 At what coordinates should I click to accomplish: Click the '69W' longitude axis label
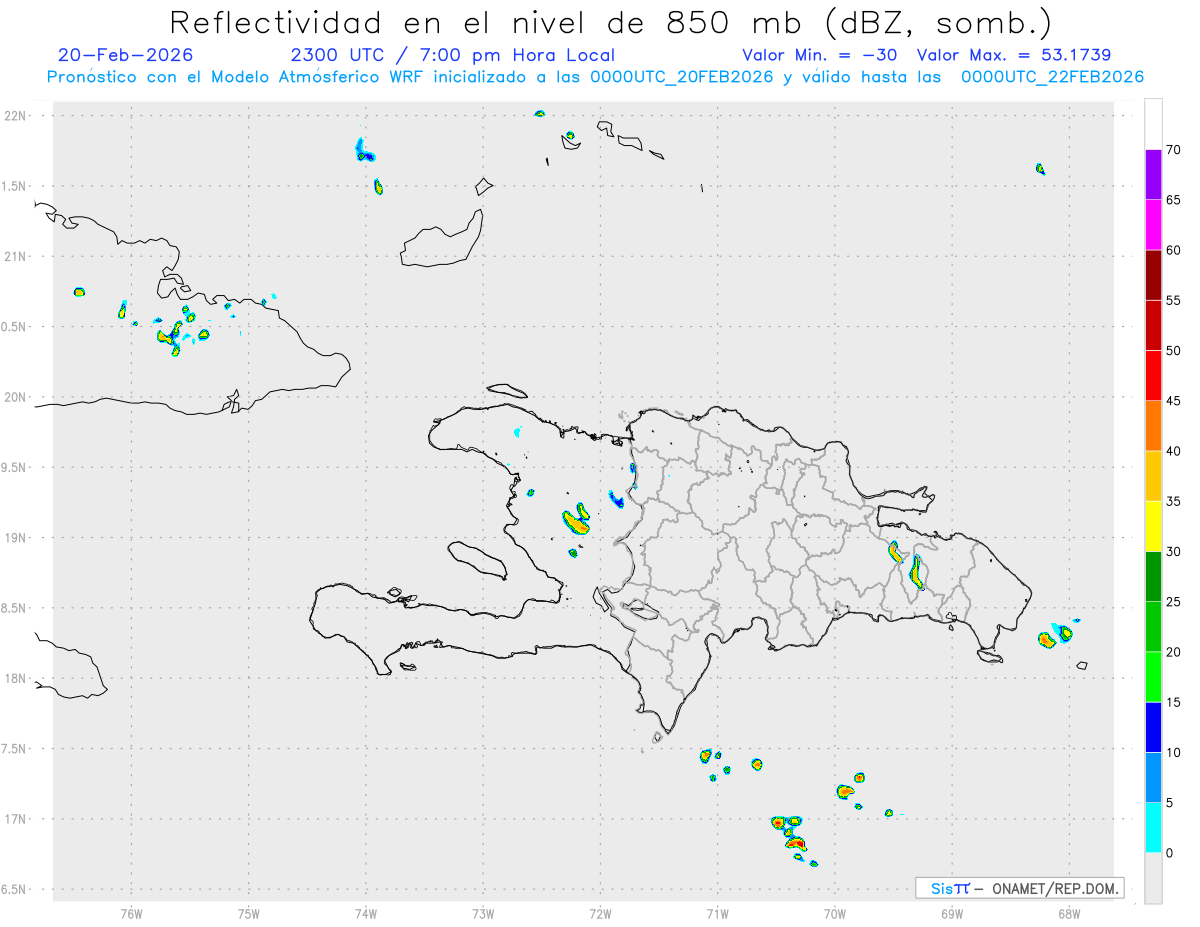tap(951, 912)
